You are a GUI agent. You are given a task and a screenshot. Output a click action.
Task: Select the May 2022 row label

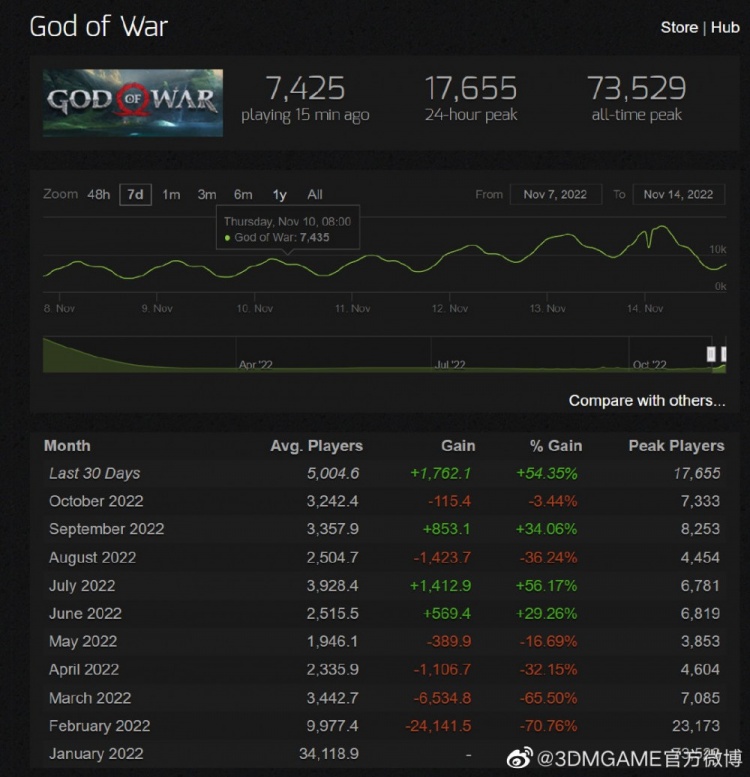[x=83, y=641]
